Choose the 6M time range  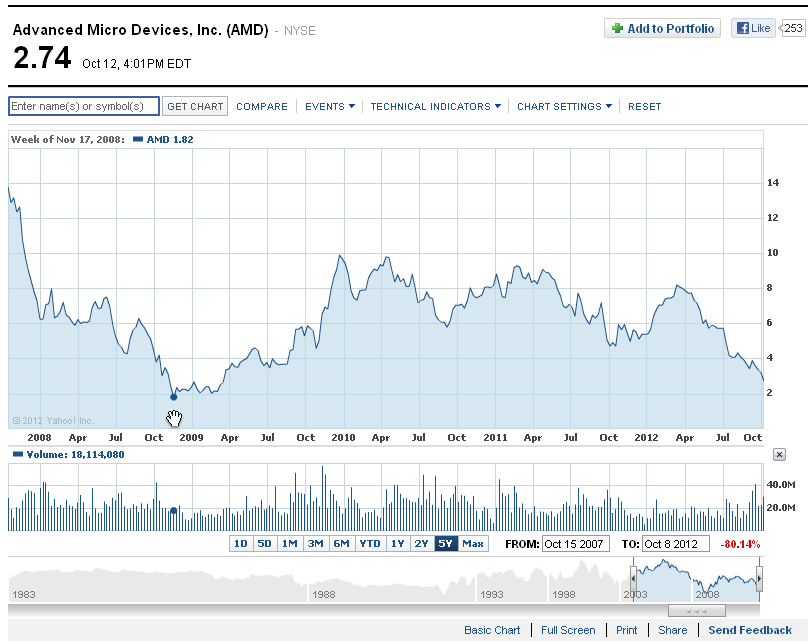tap(341, 544)
